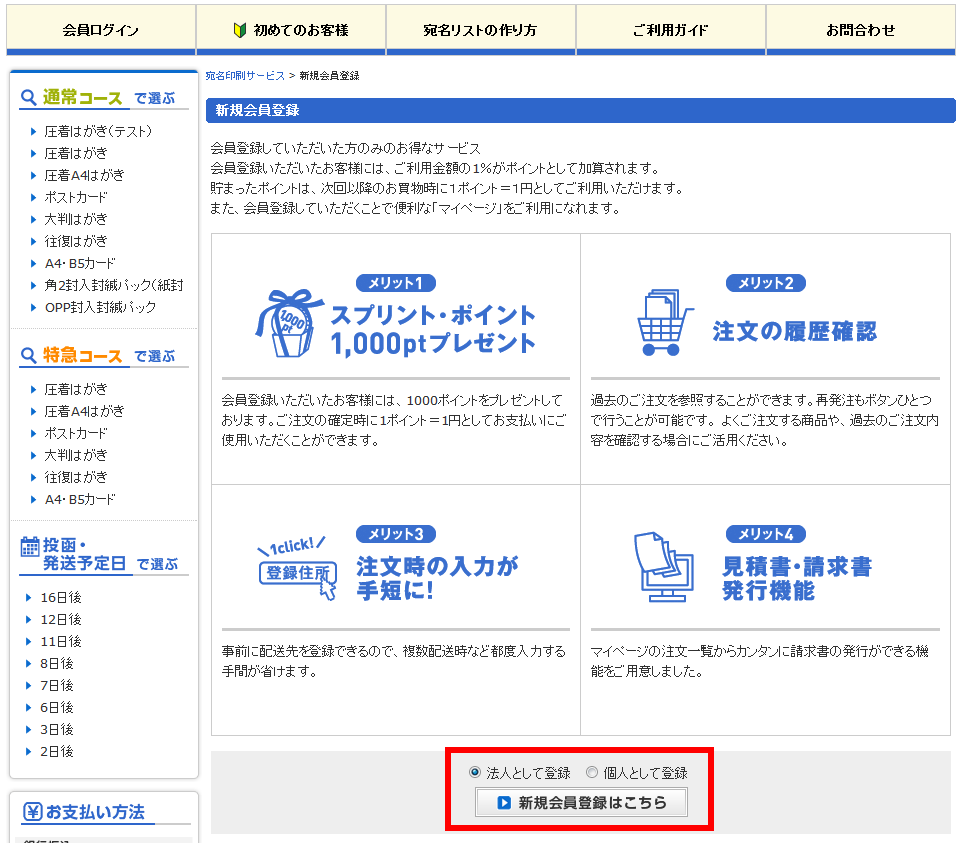Open the お問合わせ tab

[x=862, y=29]
